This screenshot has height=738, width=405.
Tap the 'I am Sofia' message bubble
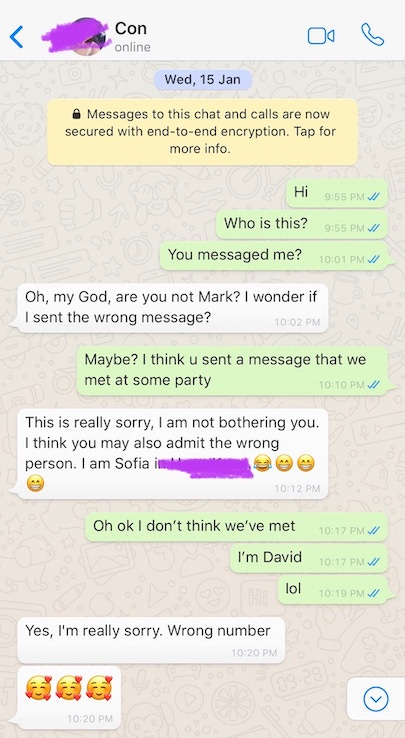pos(173,454)
